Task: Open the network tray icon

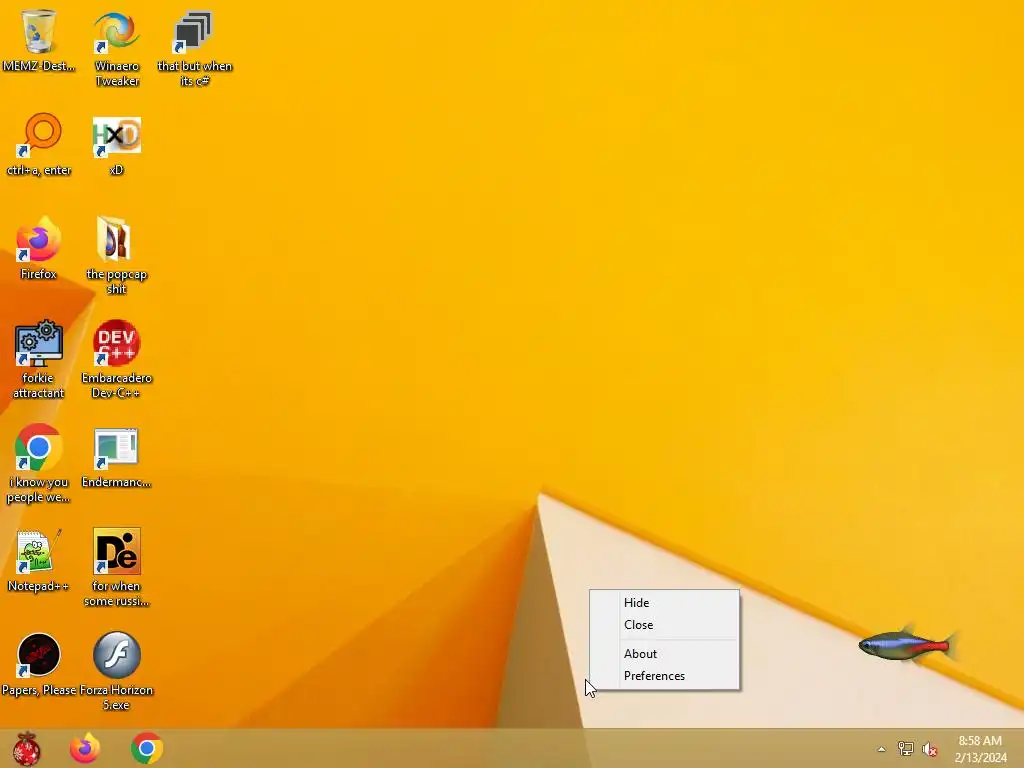Action: pos(905,749)
